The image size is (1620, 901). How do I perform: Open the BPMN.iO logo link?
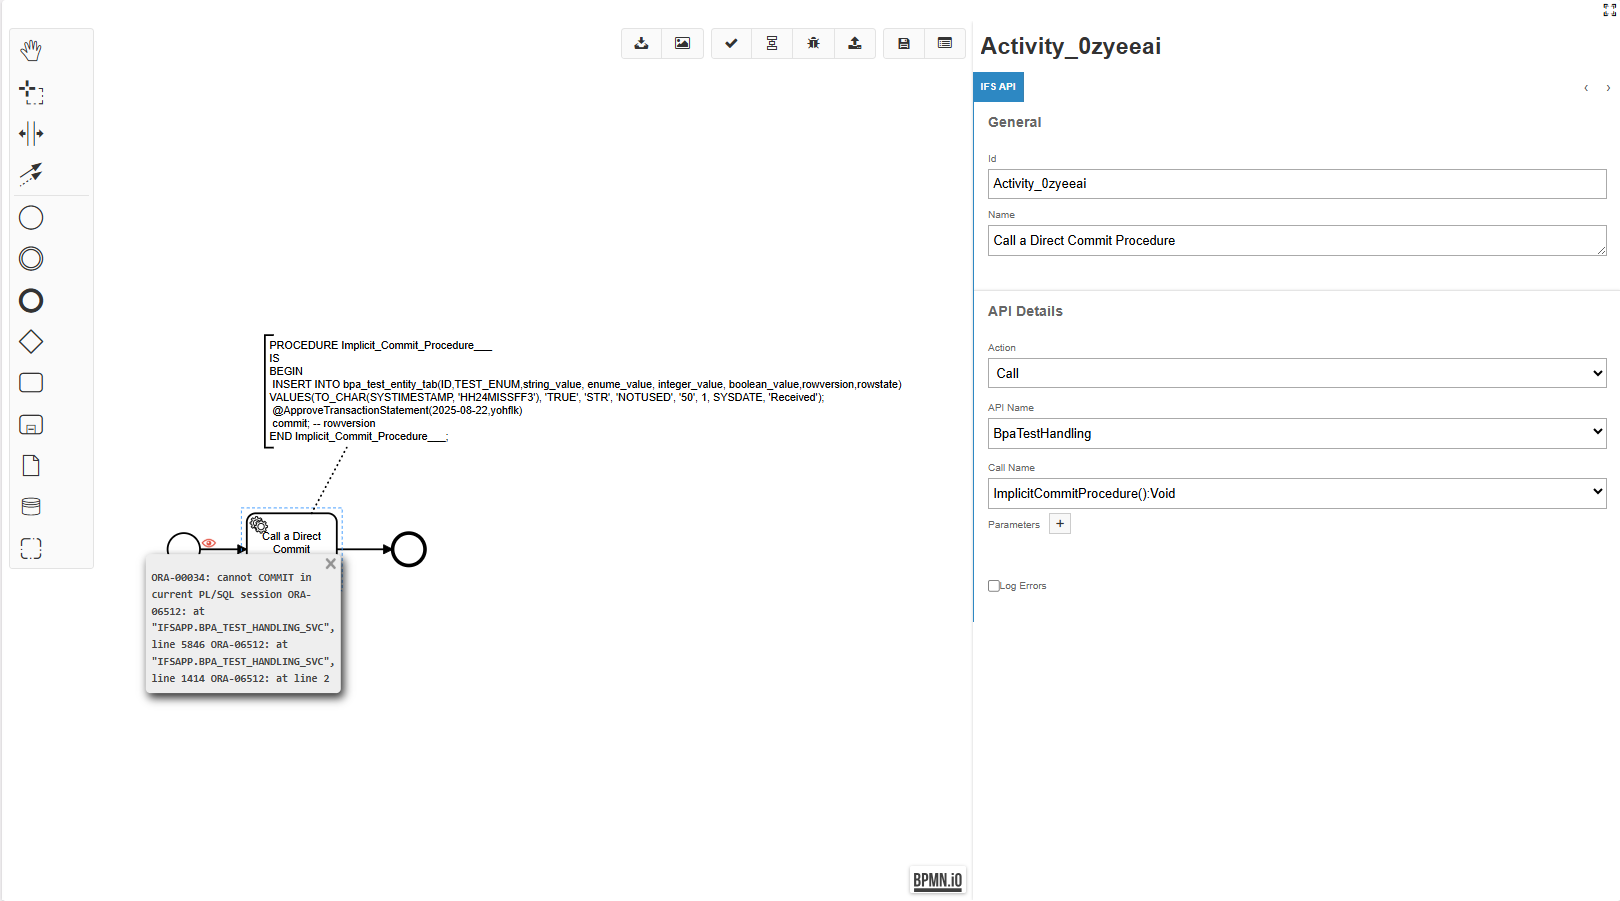(938, 880)
